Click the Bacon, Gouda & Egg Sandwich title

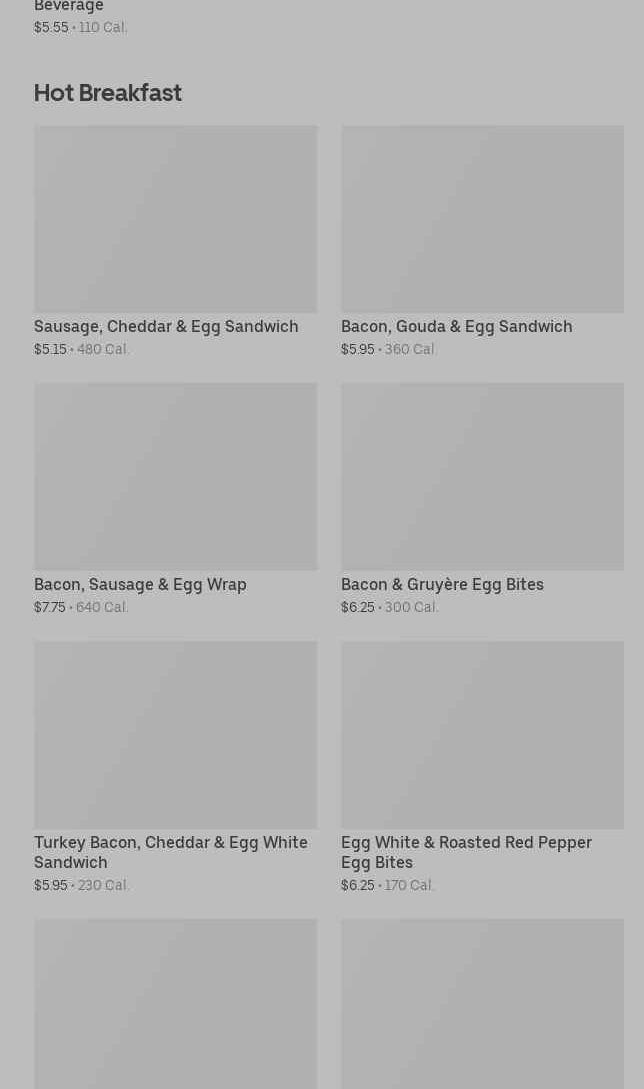pyautogui.click(x=456, y=326)
